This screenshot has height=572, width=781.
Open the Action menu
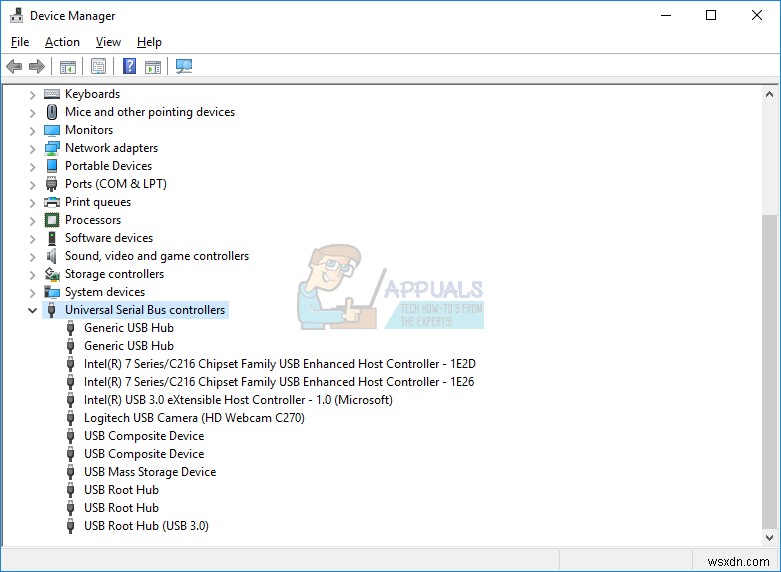tap(62, 42)
